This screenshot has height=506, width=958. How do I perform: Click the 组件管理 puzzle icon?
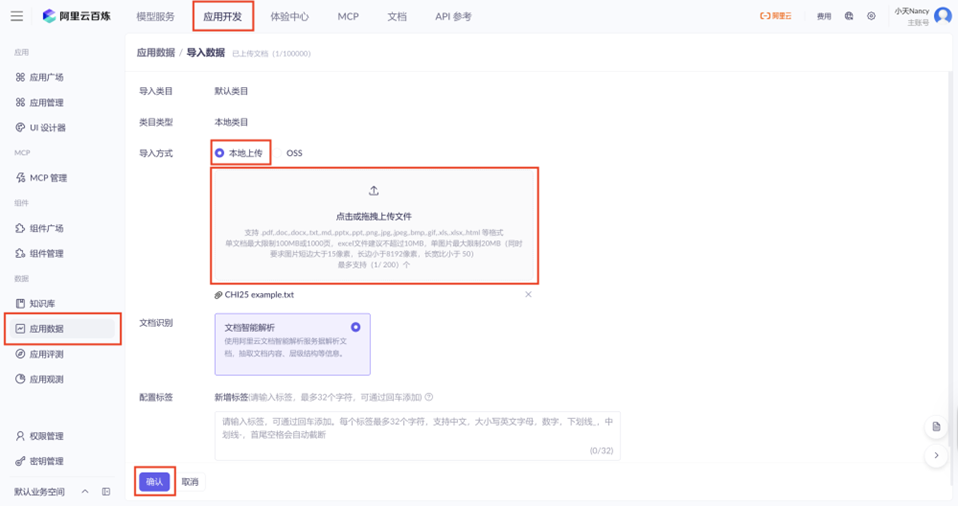coord(20,254)
